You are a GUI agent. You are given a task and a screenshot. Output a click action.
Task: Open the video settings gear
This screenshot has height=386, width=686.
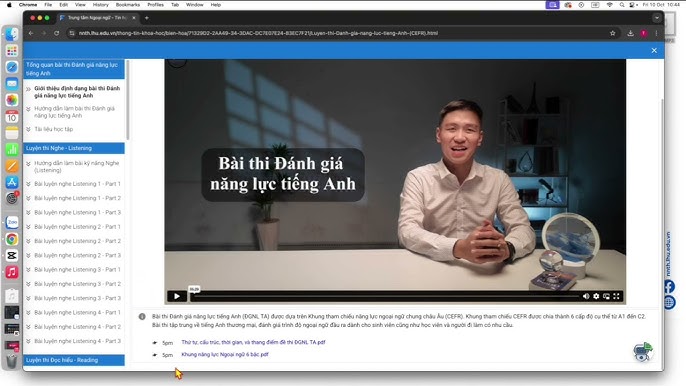coord(596,296)
